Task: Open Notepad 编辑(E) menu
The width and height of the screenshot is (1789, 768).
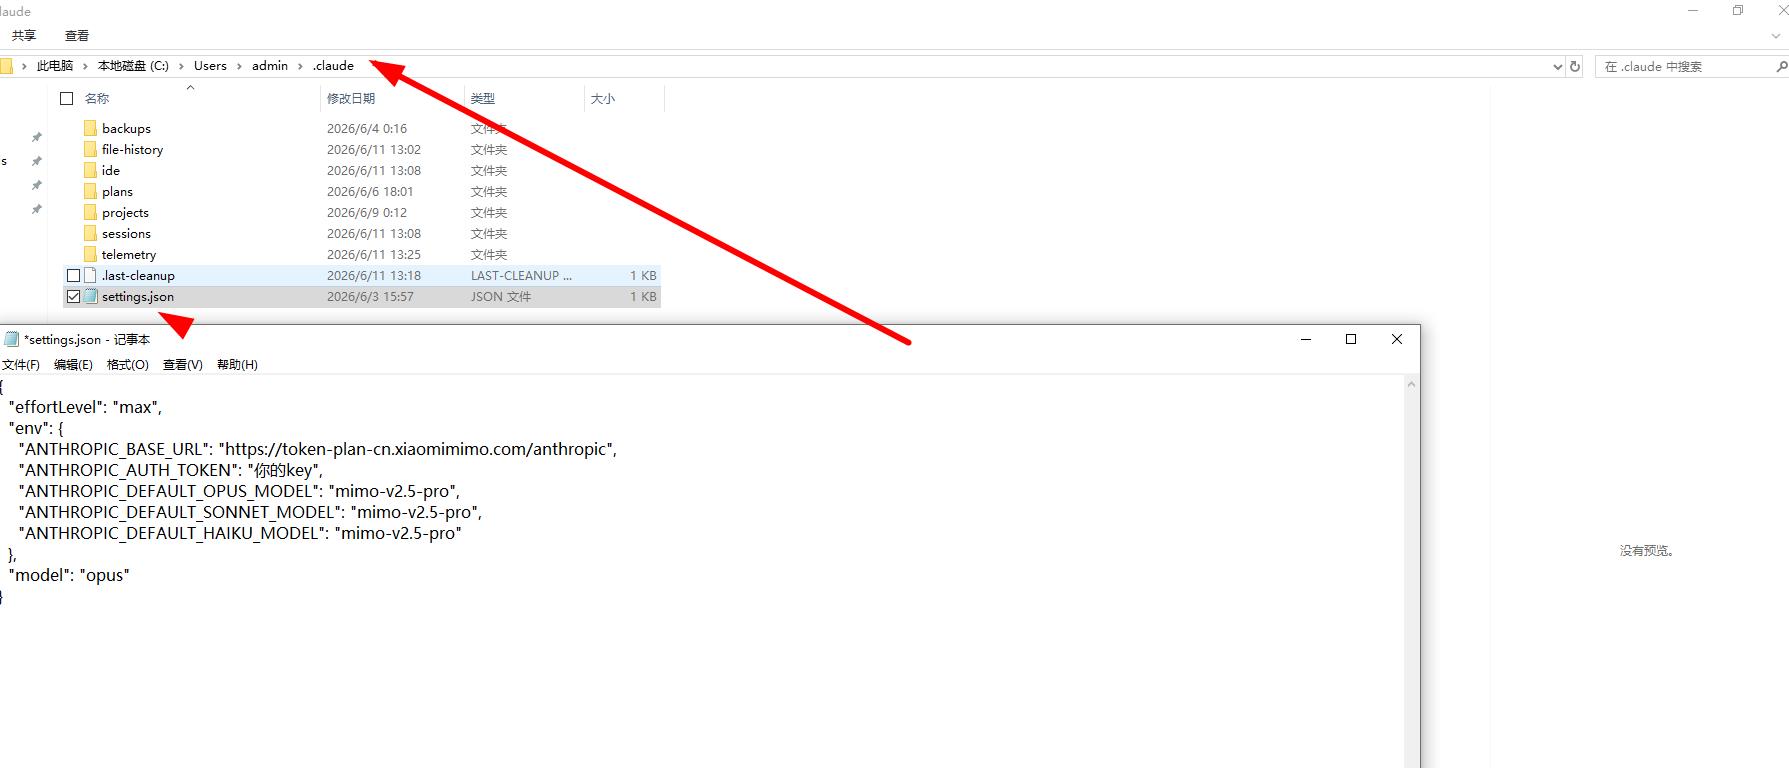Action: point(73,365)
